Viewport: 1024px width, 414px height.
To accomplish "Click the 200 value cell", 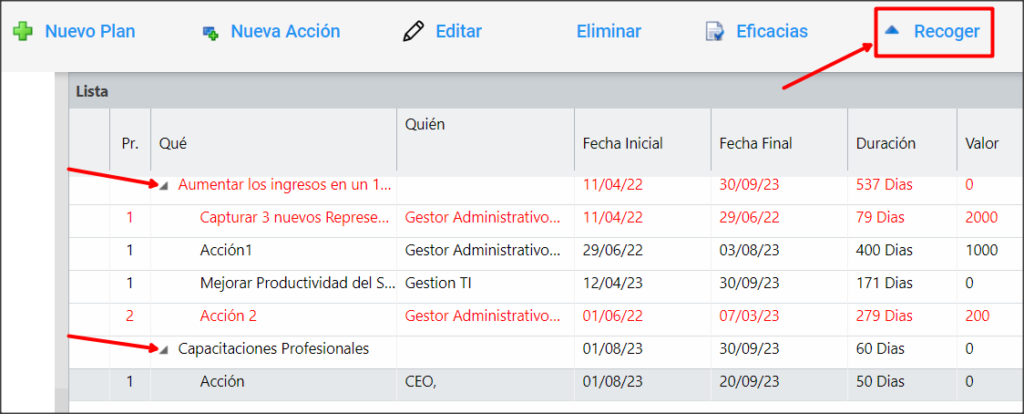I will pyautogui.click(x=978, y=316).
